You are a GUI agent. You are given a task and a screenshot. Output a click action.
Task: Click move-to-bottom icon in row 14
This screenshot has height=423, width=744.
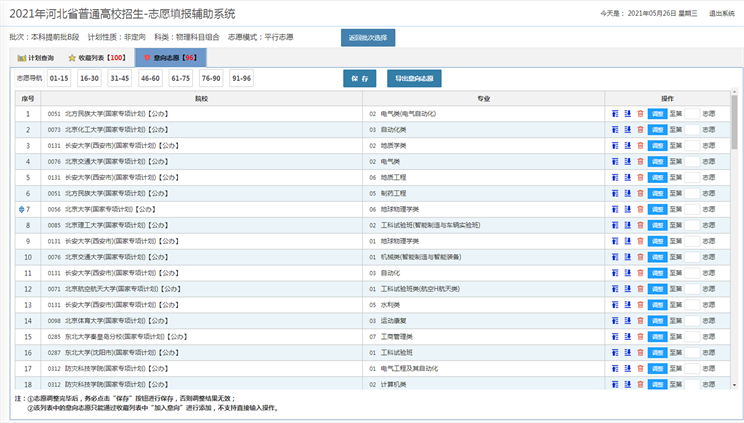tap(627, 320)
